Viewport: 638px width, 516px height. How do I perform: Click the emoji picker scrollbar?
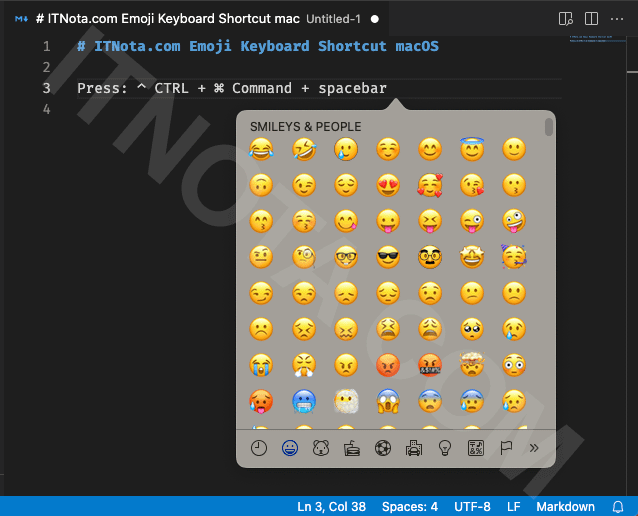[x=549, y=127]
